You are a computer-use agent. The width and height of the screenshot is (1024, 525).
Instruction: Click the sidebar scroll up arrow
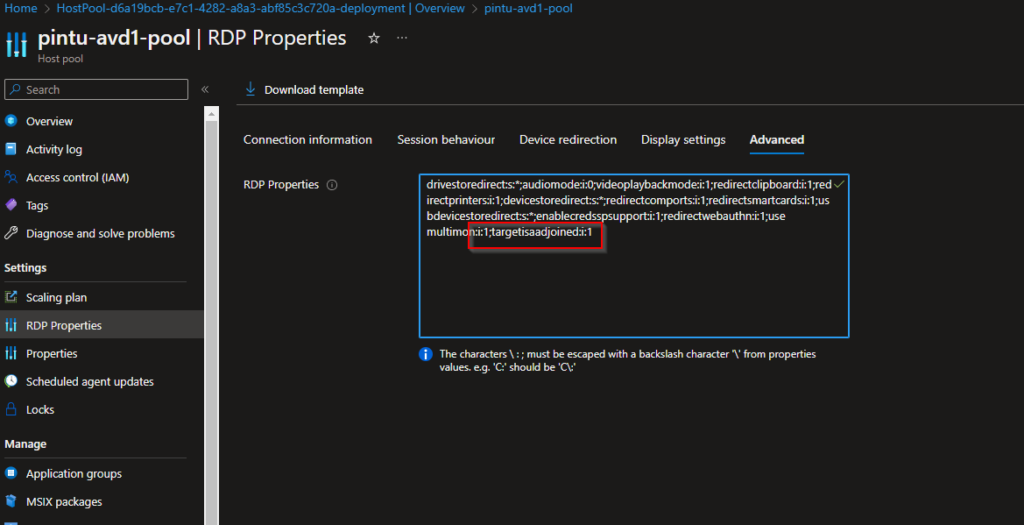[211, 114]
